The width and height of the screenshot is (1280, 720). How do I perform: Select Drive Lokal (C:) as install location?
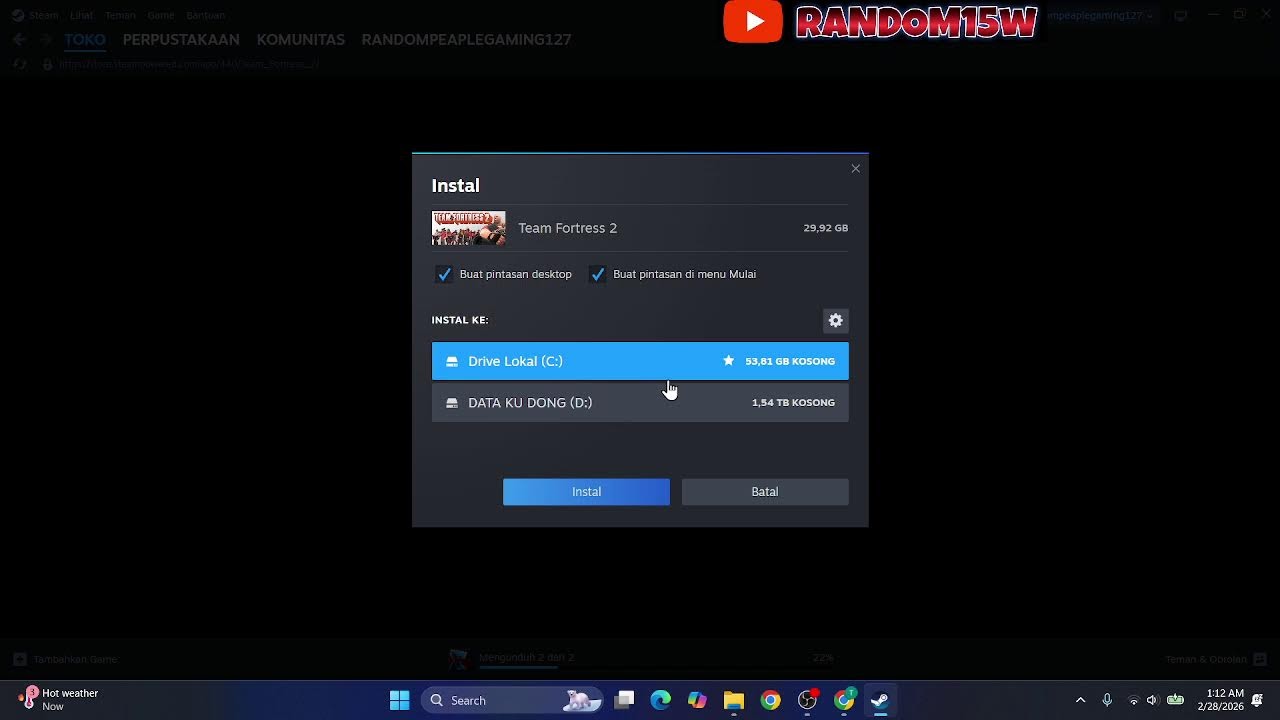point(640,361)
